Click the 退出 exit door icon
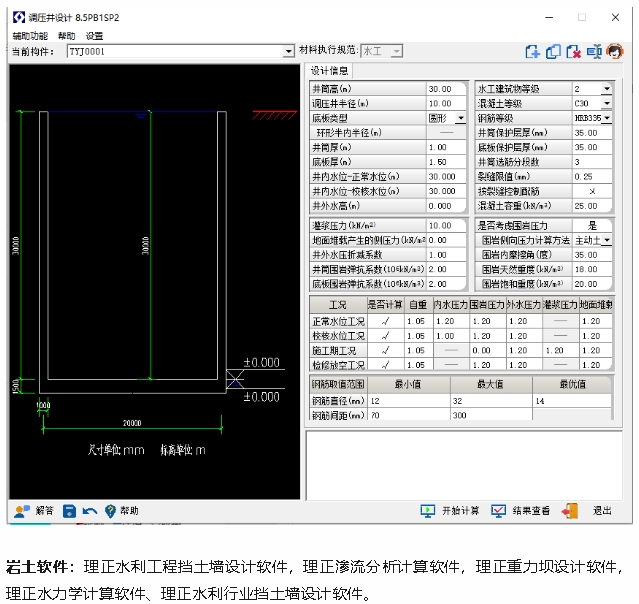Screen dimensions: 639x604 pyautogui.click(x=571, y=511)
